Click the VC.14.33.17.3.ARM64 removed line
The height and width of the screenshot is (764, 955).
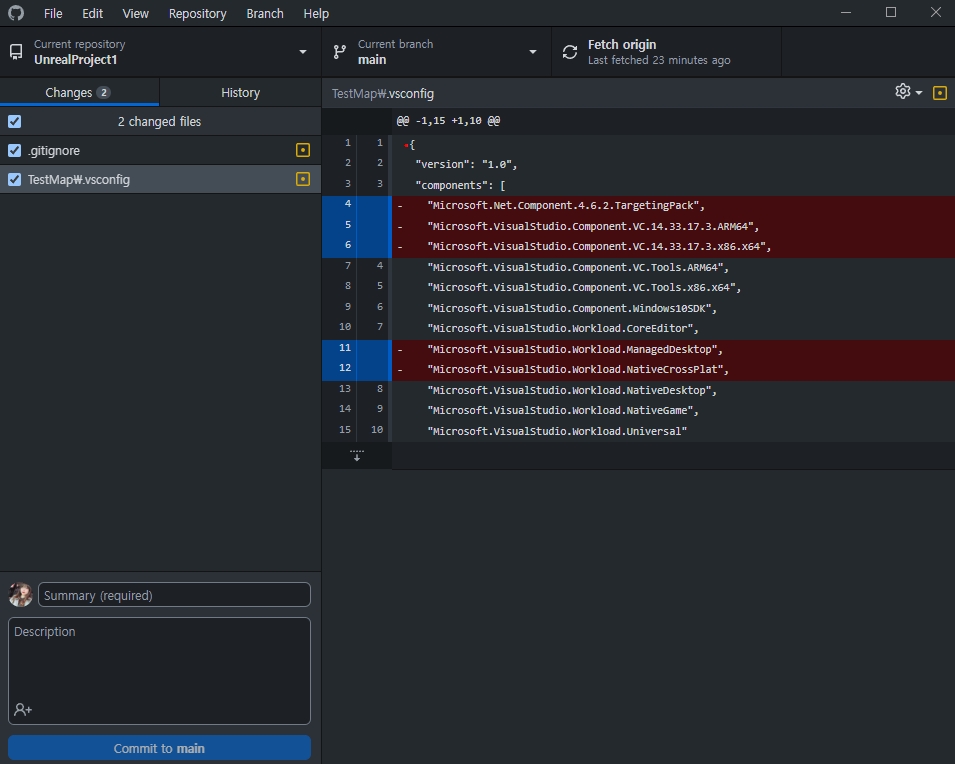pos(673,226)
